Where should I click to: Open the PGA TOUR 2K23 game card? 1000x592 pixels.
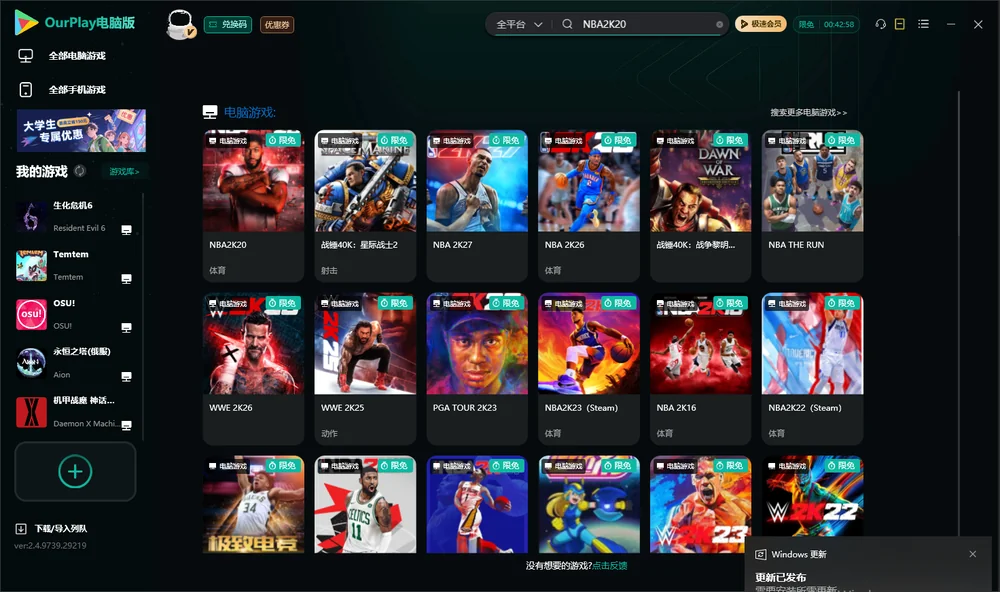click(x=477, y=369)
